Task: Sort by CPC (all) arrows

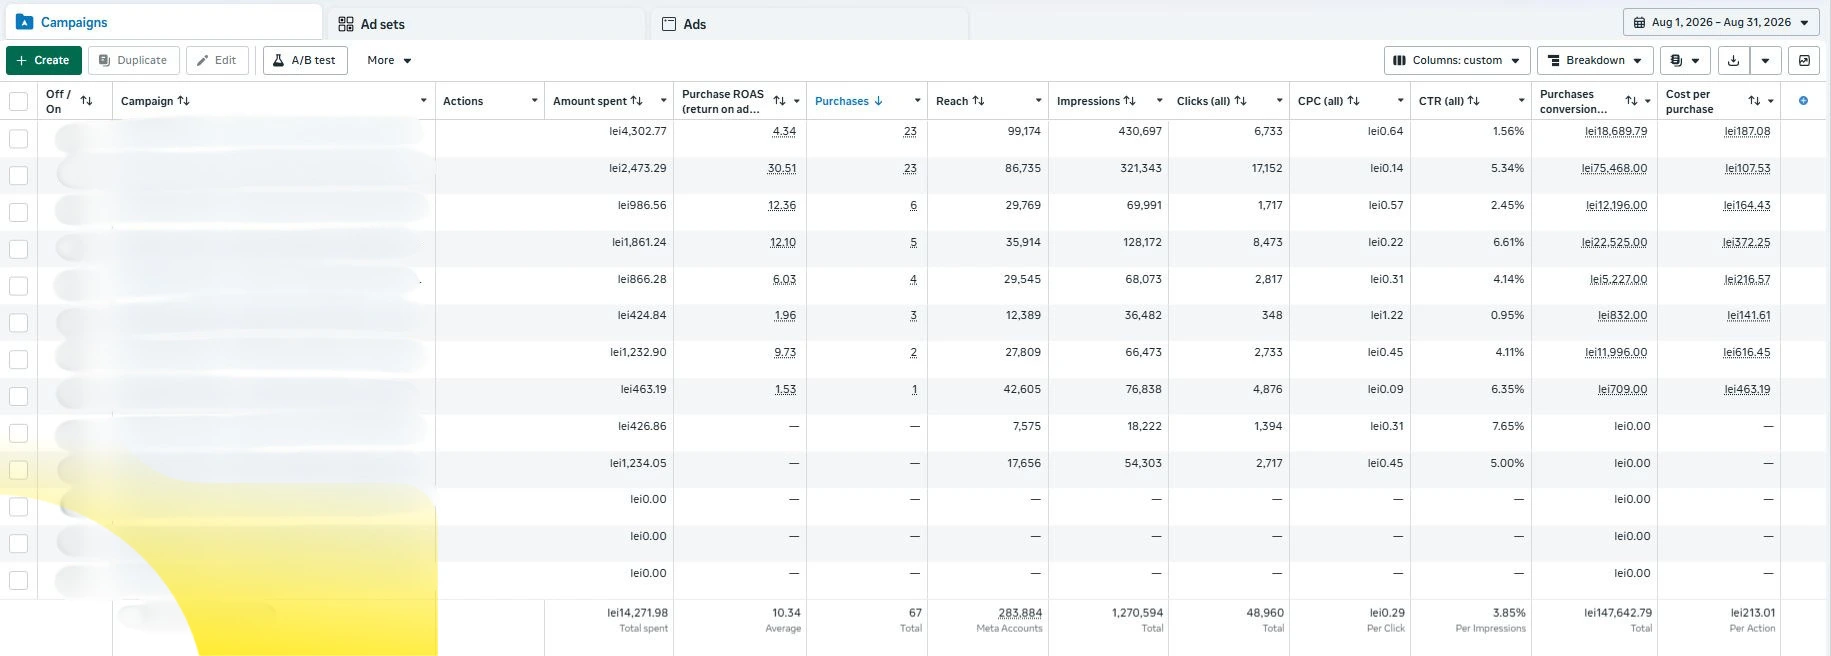Action: pos(1354,101)
